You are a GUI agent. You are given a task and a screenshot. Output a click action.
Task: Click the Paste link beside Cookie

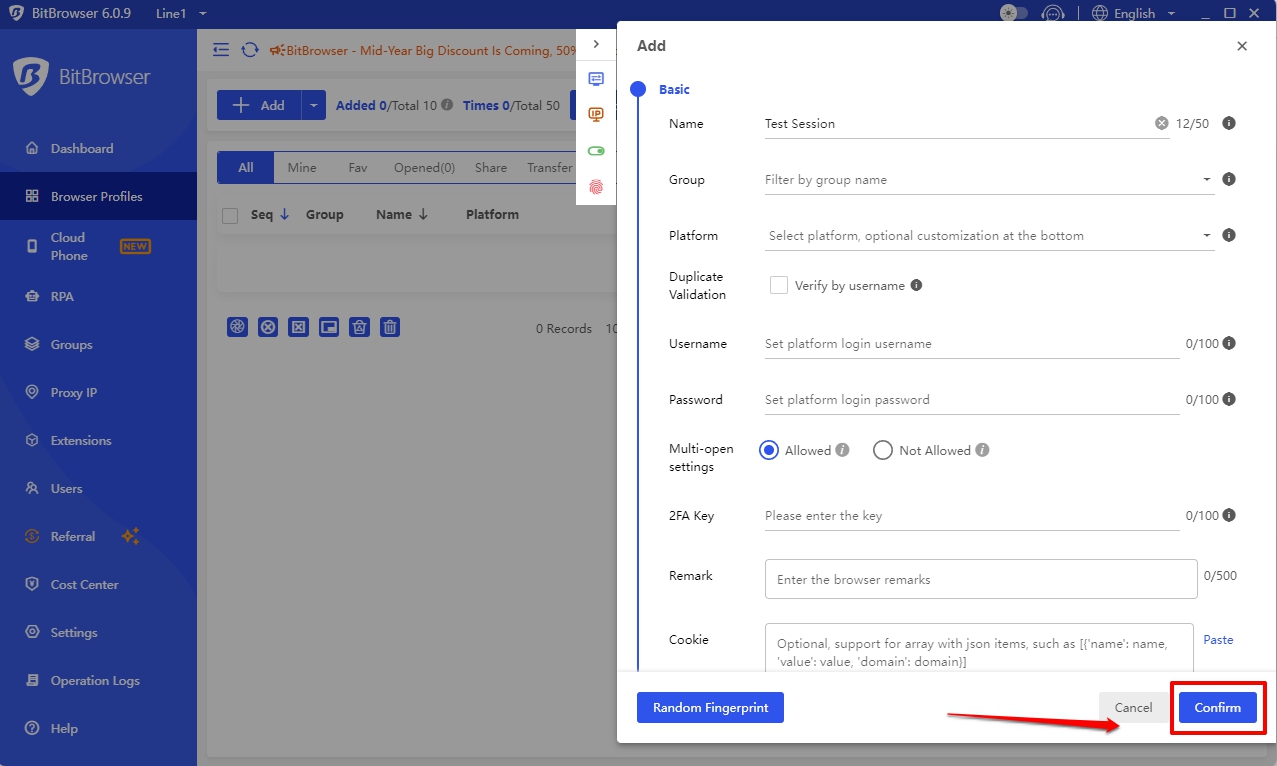pyautogui.click(x=1218, y=640)
